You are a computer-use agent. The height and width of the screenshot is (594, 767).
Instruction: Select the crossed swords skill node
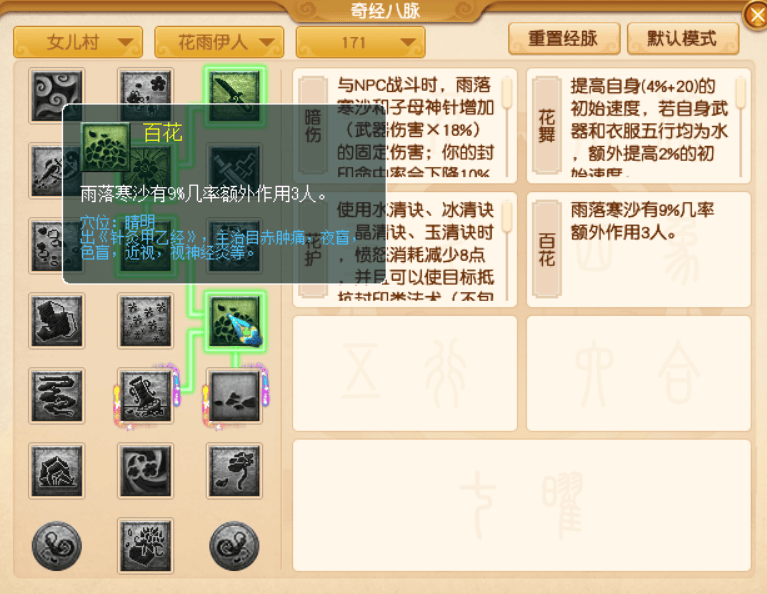[235, 169]
